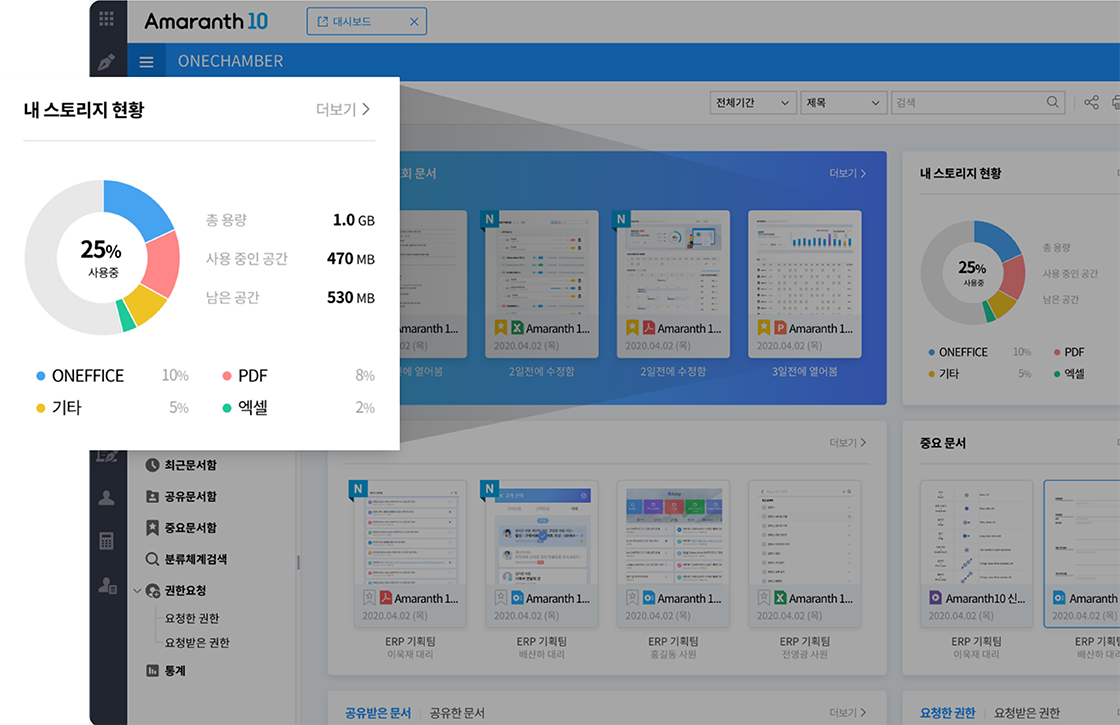Click 더보기 in recent documents blue panel
Viewport: 1120px width, 725px height.
tap(847, 174)
